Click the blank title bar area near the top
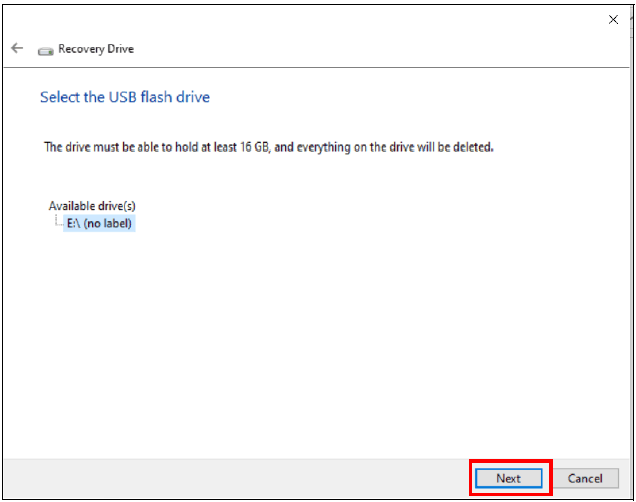This screenshot has width=636, height=502. [300, 20]
